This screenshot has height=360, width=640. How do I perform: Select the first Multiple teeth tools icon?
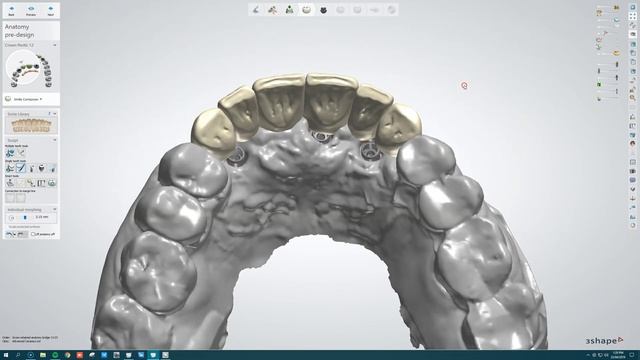(x=10, y=153)
